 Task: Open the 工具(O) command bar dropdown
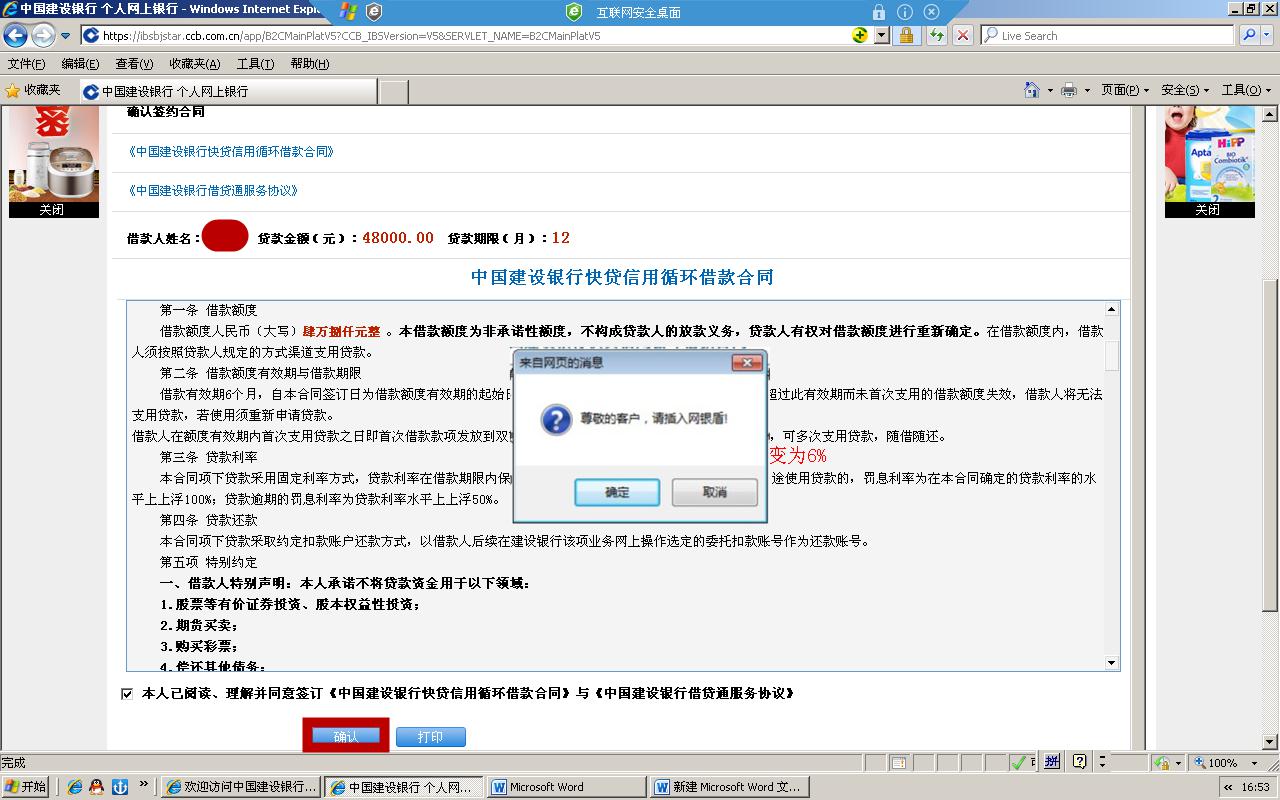click(x=1246, y=90)
